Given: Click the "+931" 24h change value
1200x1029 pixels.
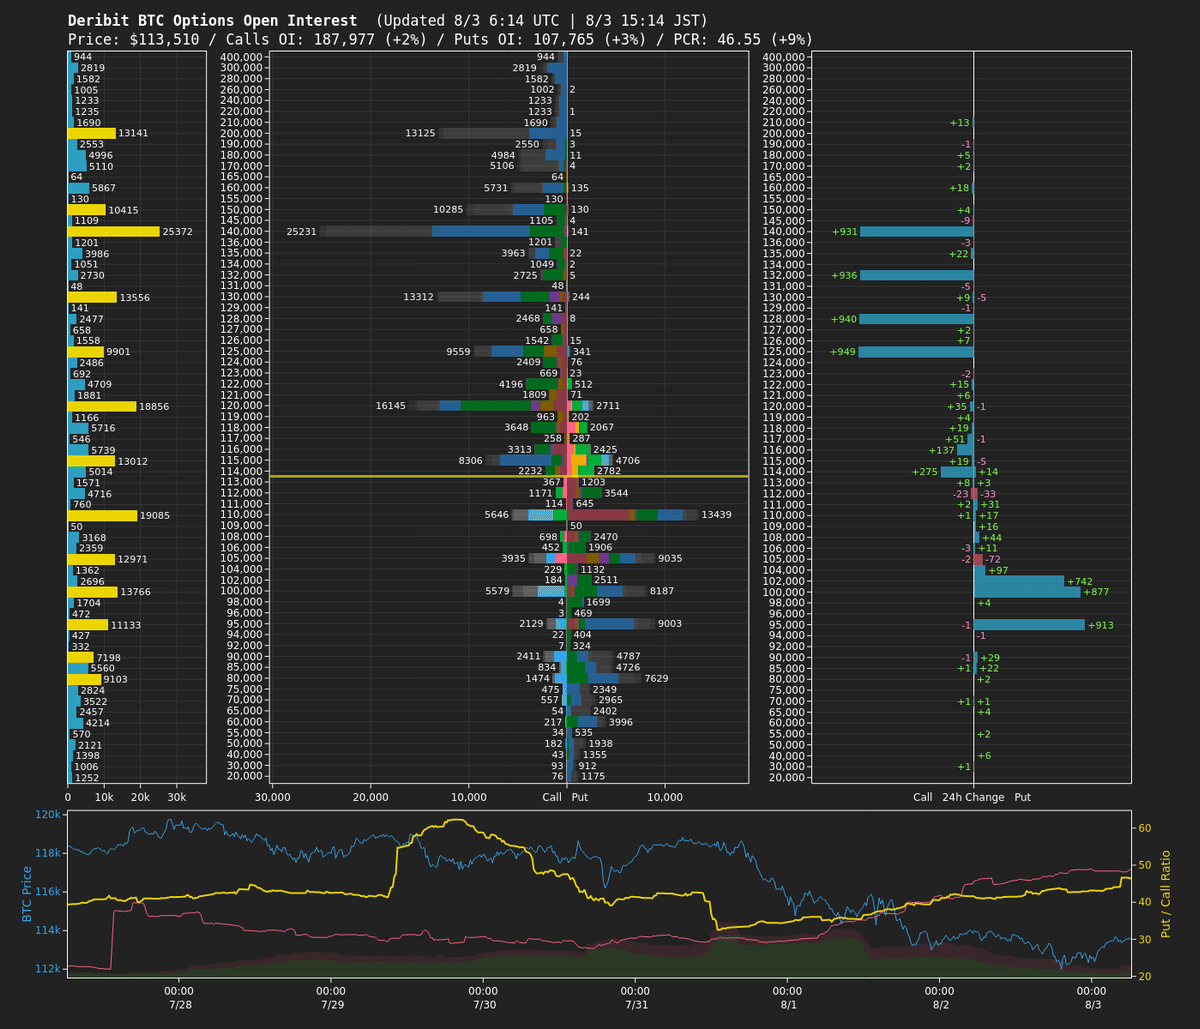Looking at the screenshot, I should coord(844,231).
